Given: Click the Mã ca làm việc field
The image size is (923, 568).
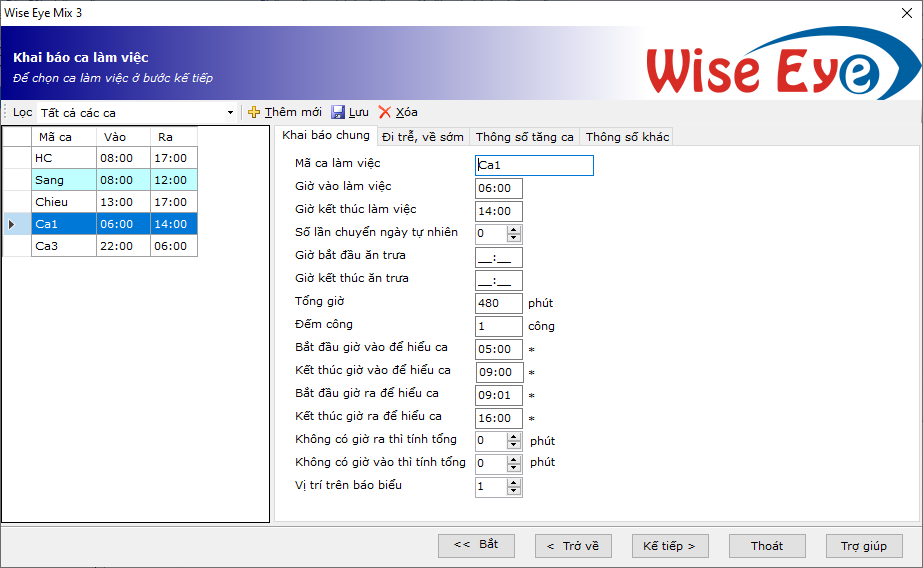Looking at the screenshot, I should pyautogui.click(x=534, y=166).
